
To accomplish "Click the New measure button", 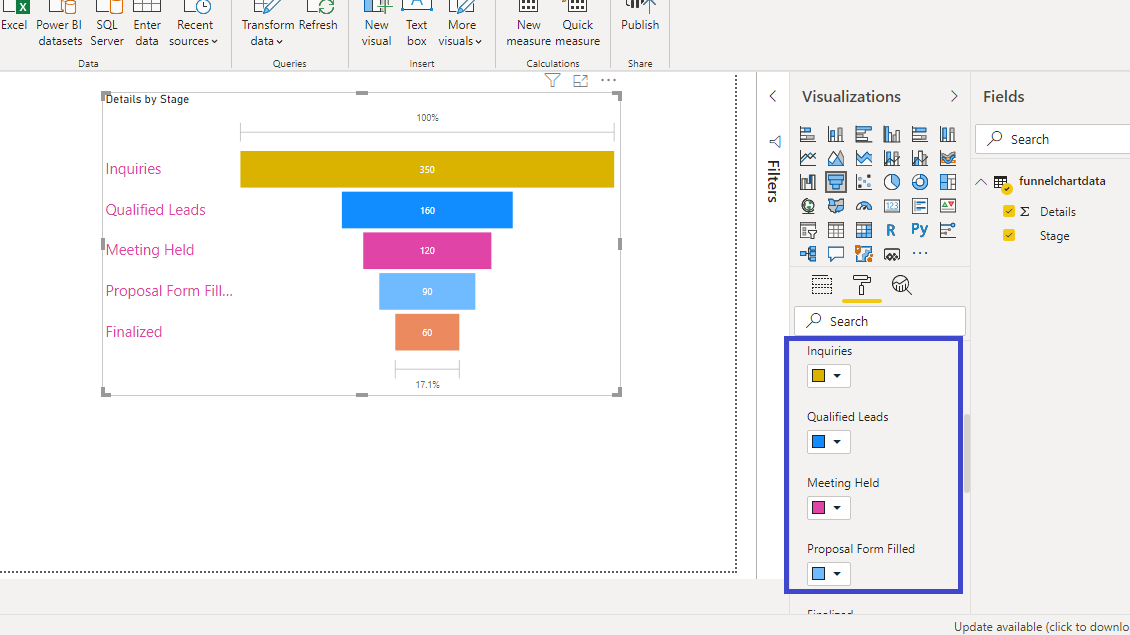I will [x=528, y=25].
